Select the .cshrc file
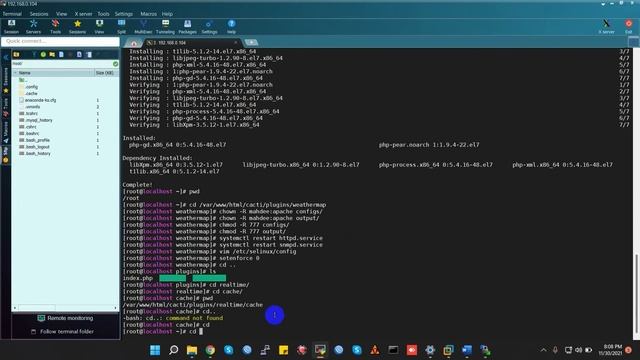Image resolution: width=640 pixels, height=360 pixels. coord(28,127)
